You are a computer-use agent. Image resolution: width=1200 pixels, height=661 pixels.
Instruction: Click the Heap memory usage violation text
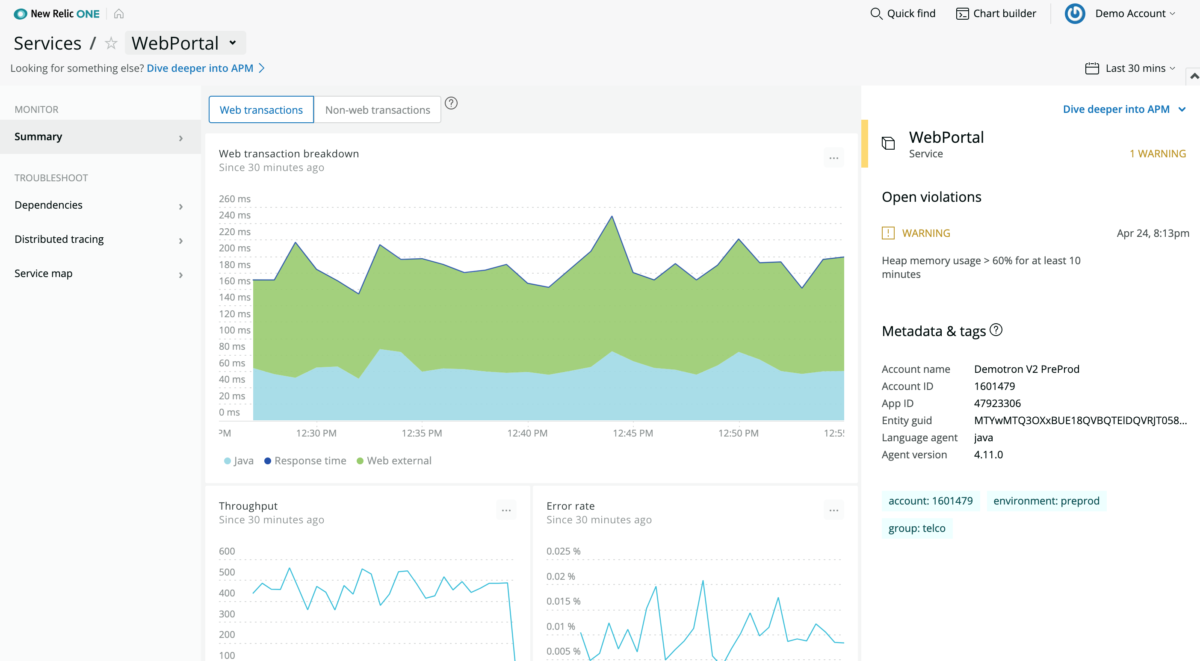coord(981,267)
